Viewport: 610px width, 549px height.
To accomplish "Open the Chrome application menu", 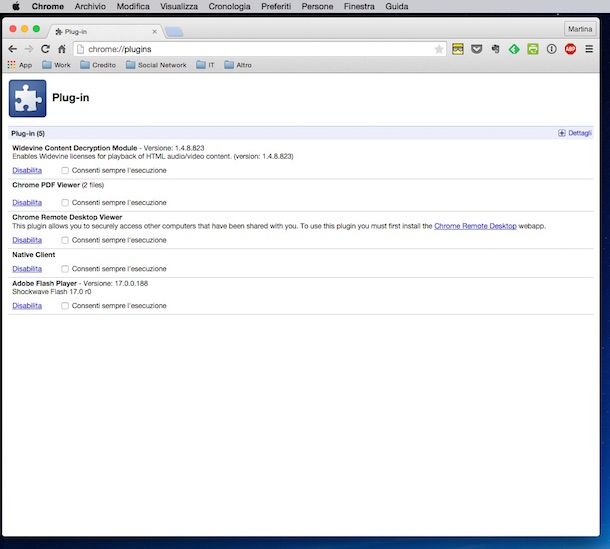I will point(47,6).
